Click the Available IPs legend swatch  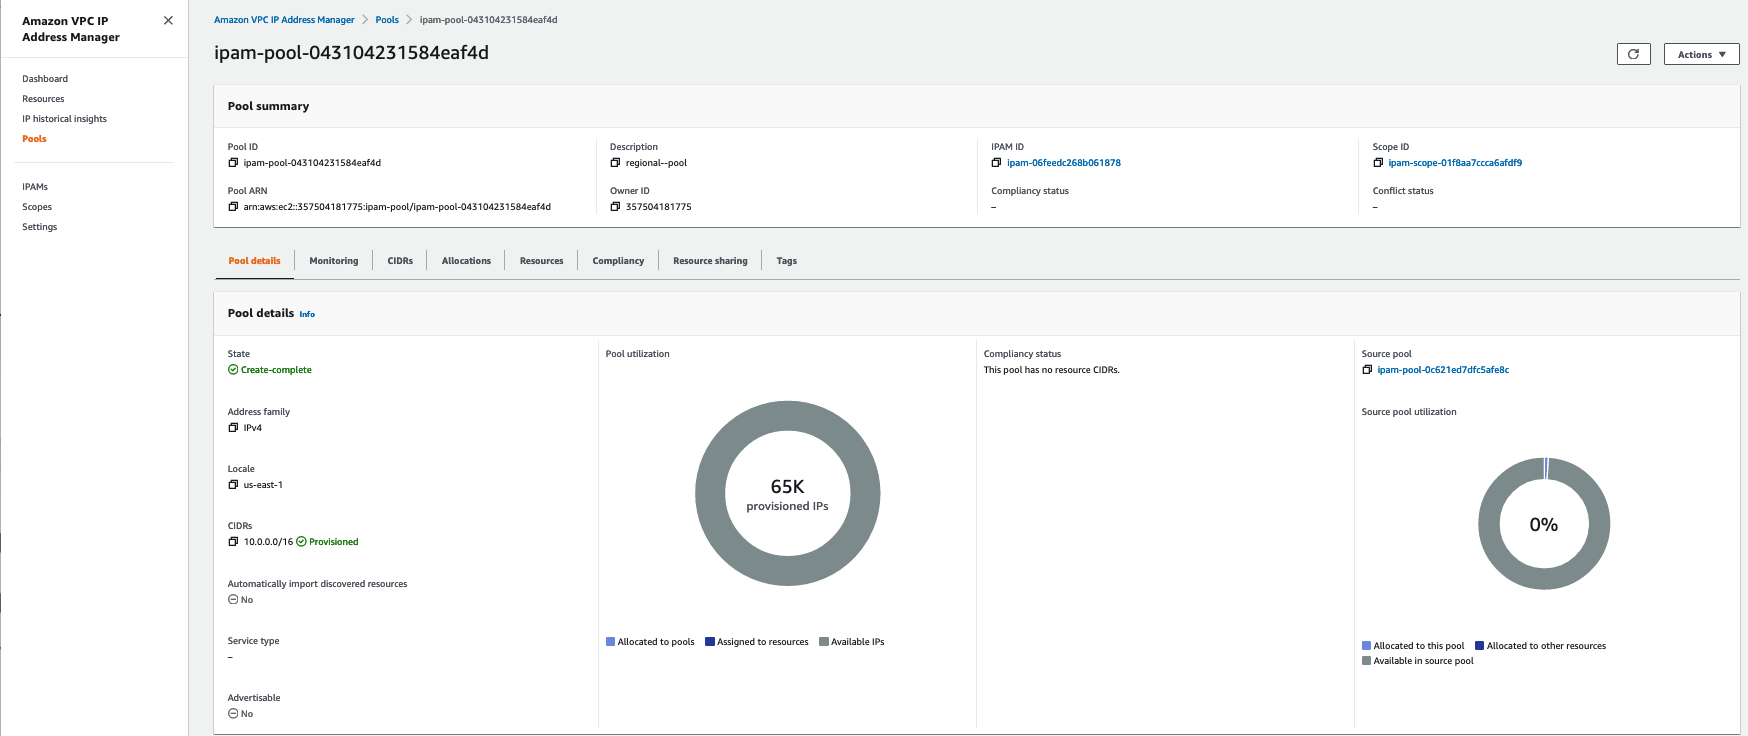(824, 642)
